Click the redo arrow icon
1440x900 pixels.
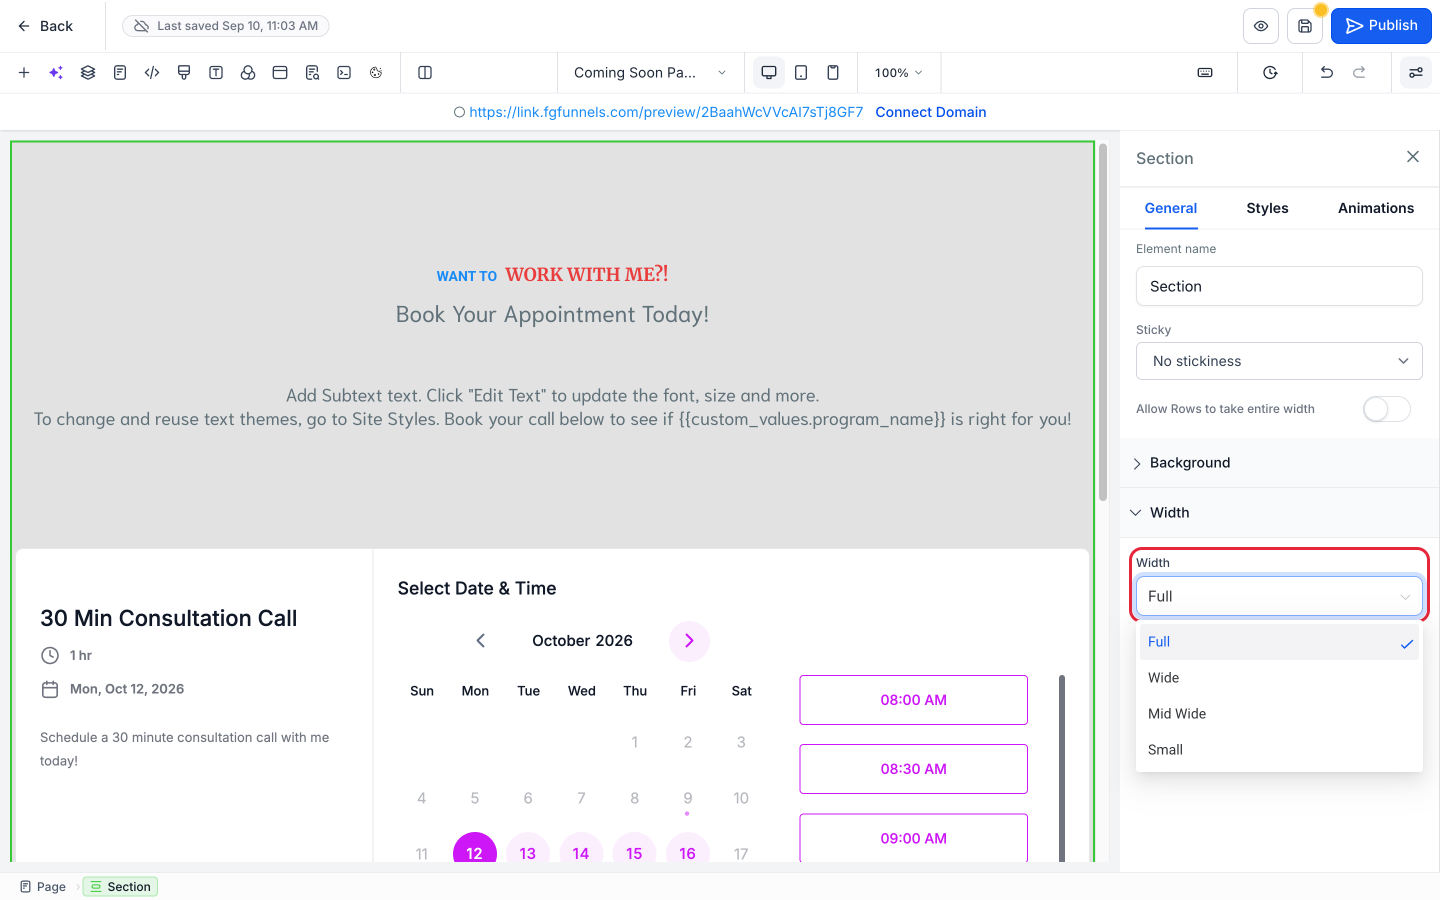(x=1359, y=72)
